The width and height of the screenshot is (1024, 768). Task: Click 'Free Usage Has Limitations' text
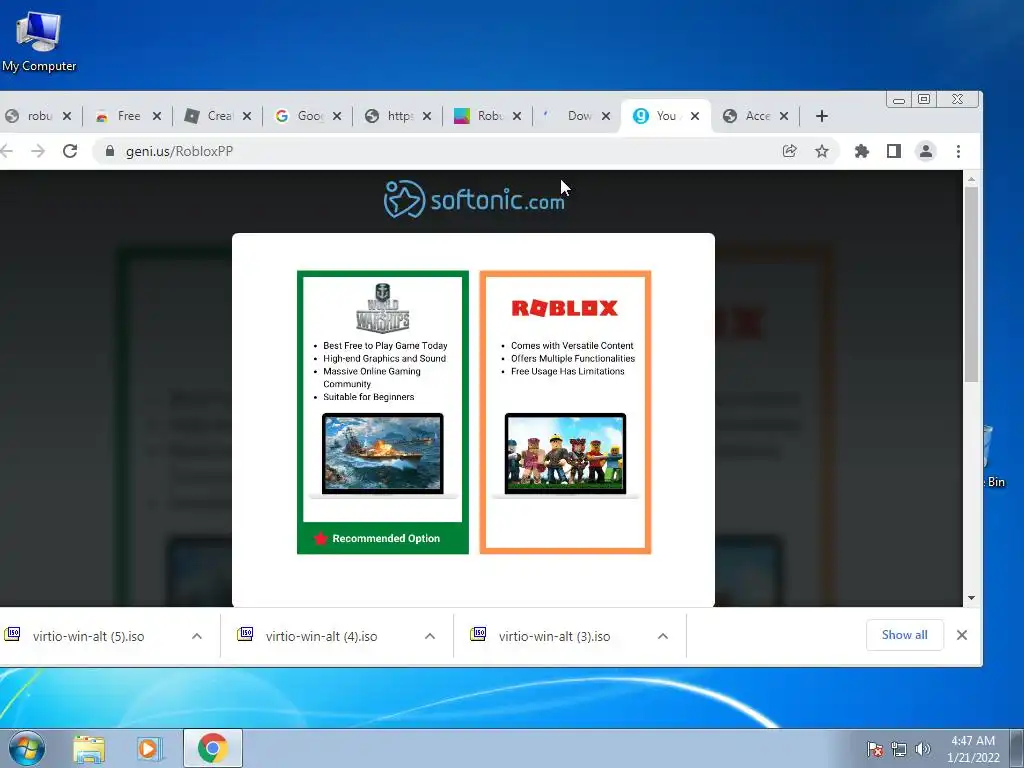[568, 371]
